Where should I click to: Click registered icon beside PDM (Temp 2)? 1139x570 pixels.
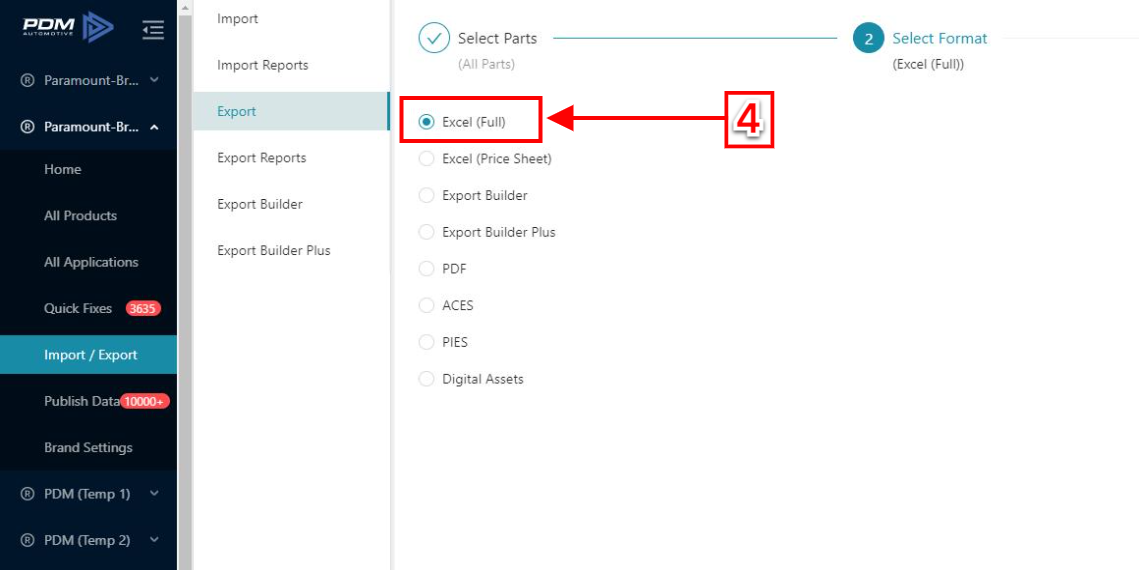coord(28,540)
